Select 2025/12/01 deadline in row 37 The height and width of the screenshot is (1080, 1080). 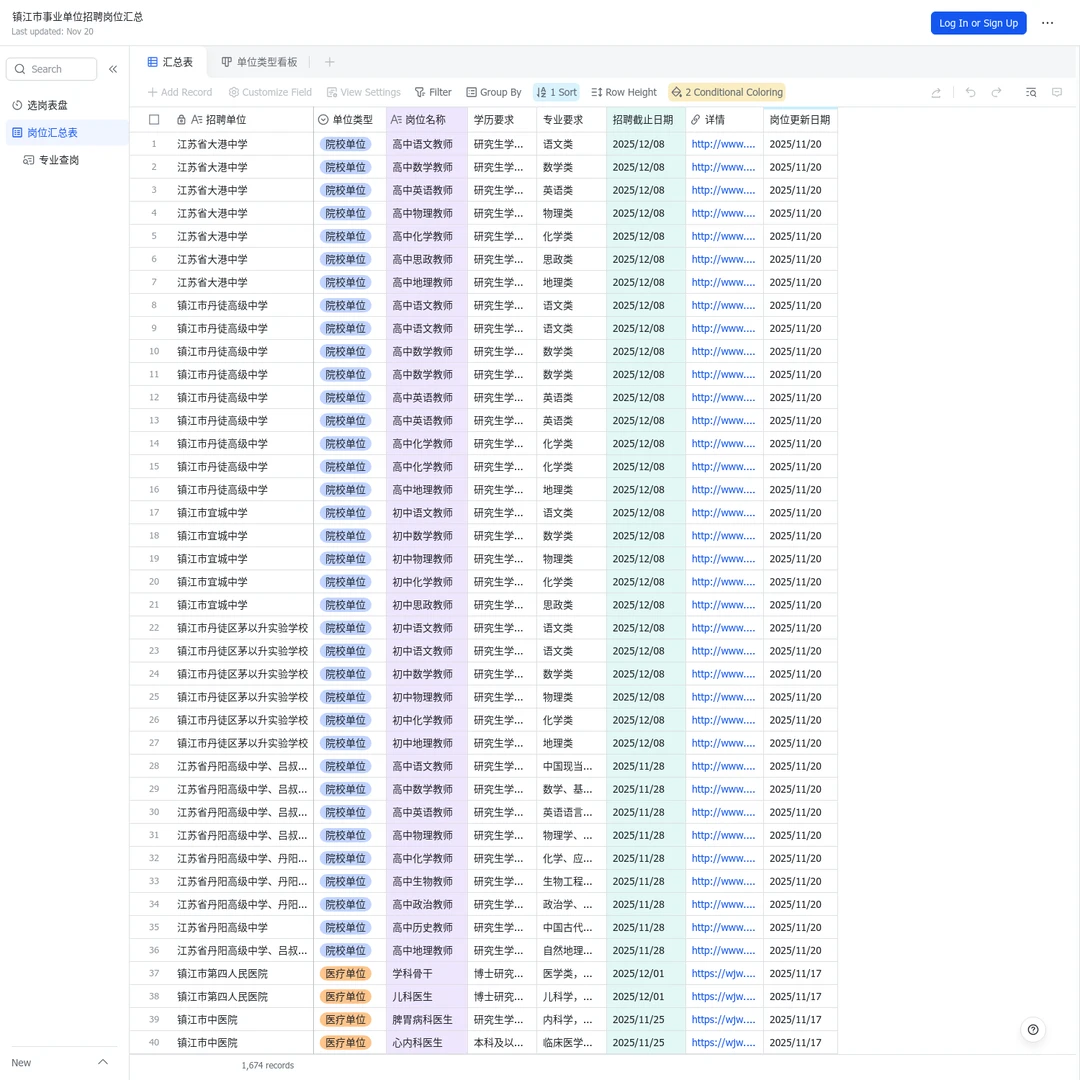(646, 973)
